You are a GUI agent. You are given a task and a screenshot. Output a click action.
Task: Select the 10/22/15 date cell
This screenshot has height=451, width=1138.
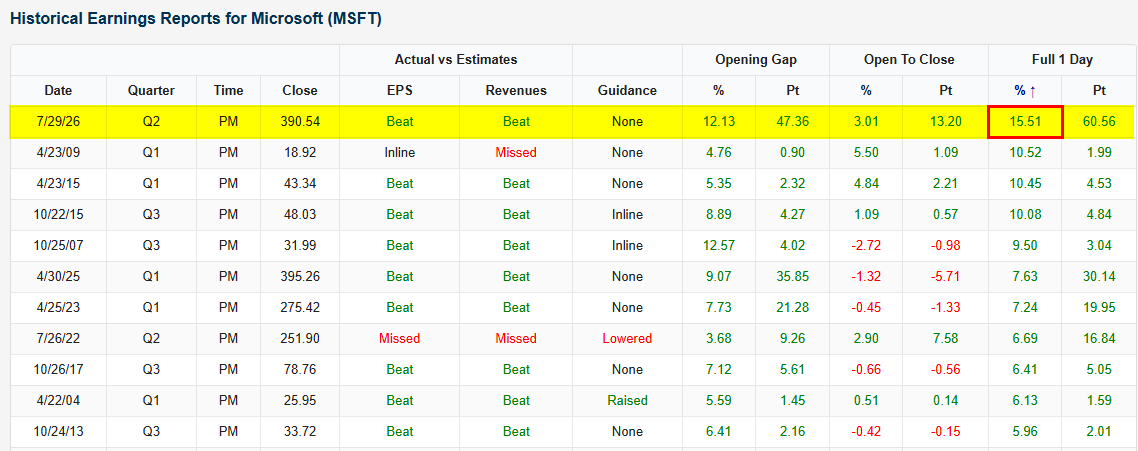point(58,214)
